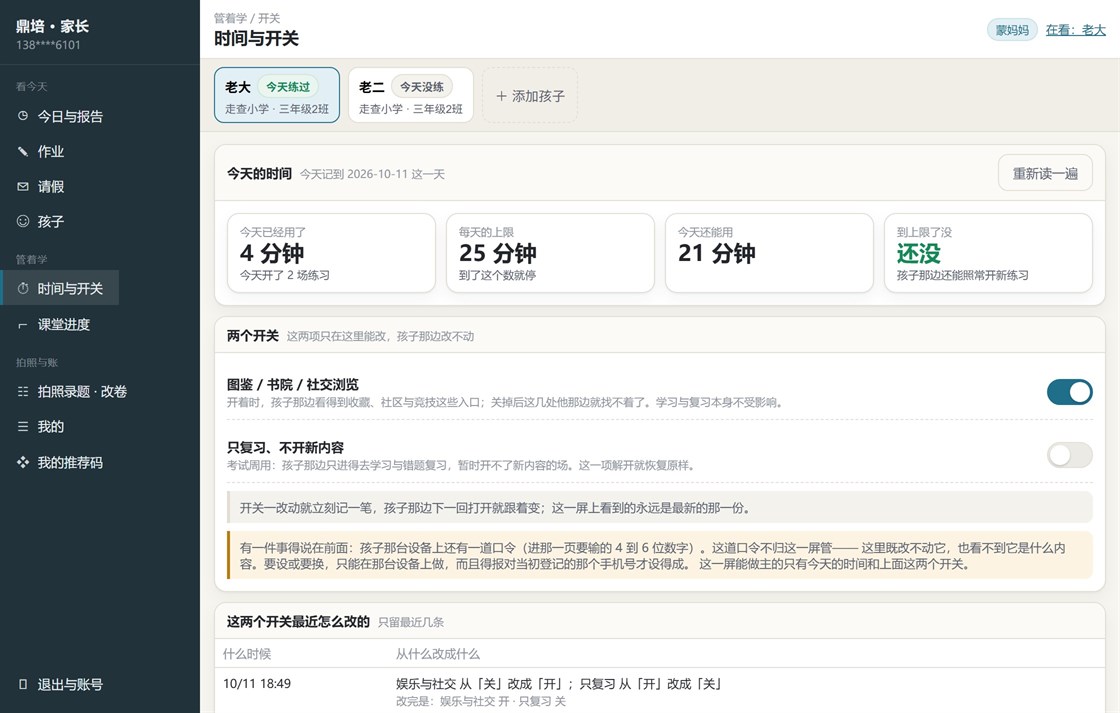The height and width of the screenshot is (713, 1120).
Task: Click the icon beside 退出与账号
Action: click(x=23, y=684)
